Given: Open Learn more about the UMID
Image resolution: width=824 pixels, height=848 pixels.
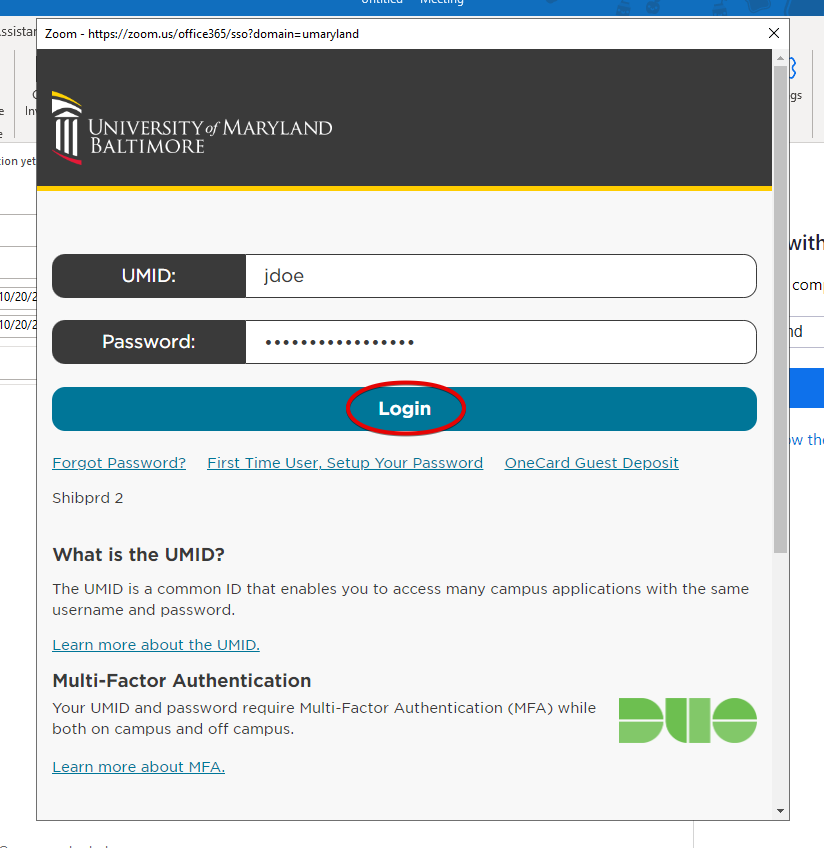Looking at the screenshot, I should (x=156, y=645).
